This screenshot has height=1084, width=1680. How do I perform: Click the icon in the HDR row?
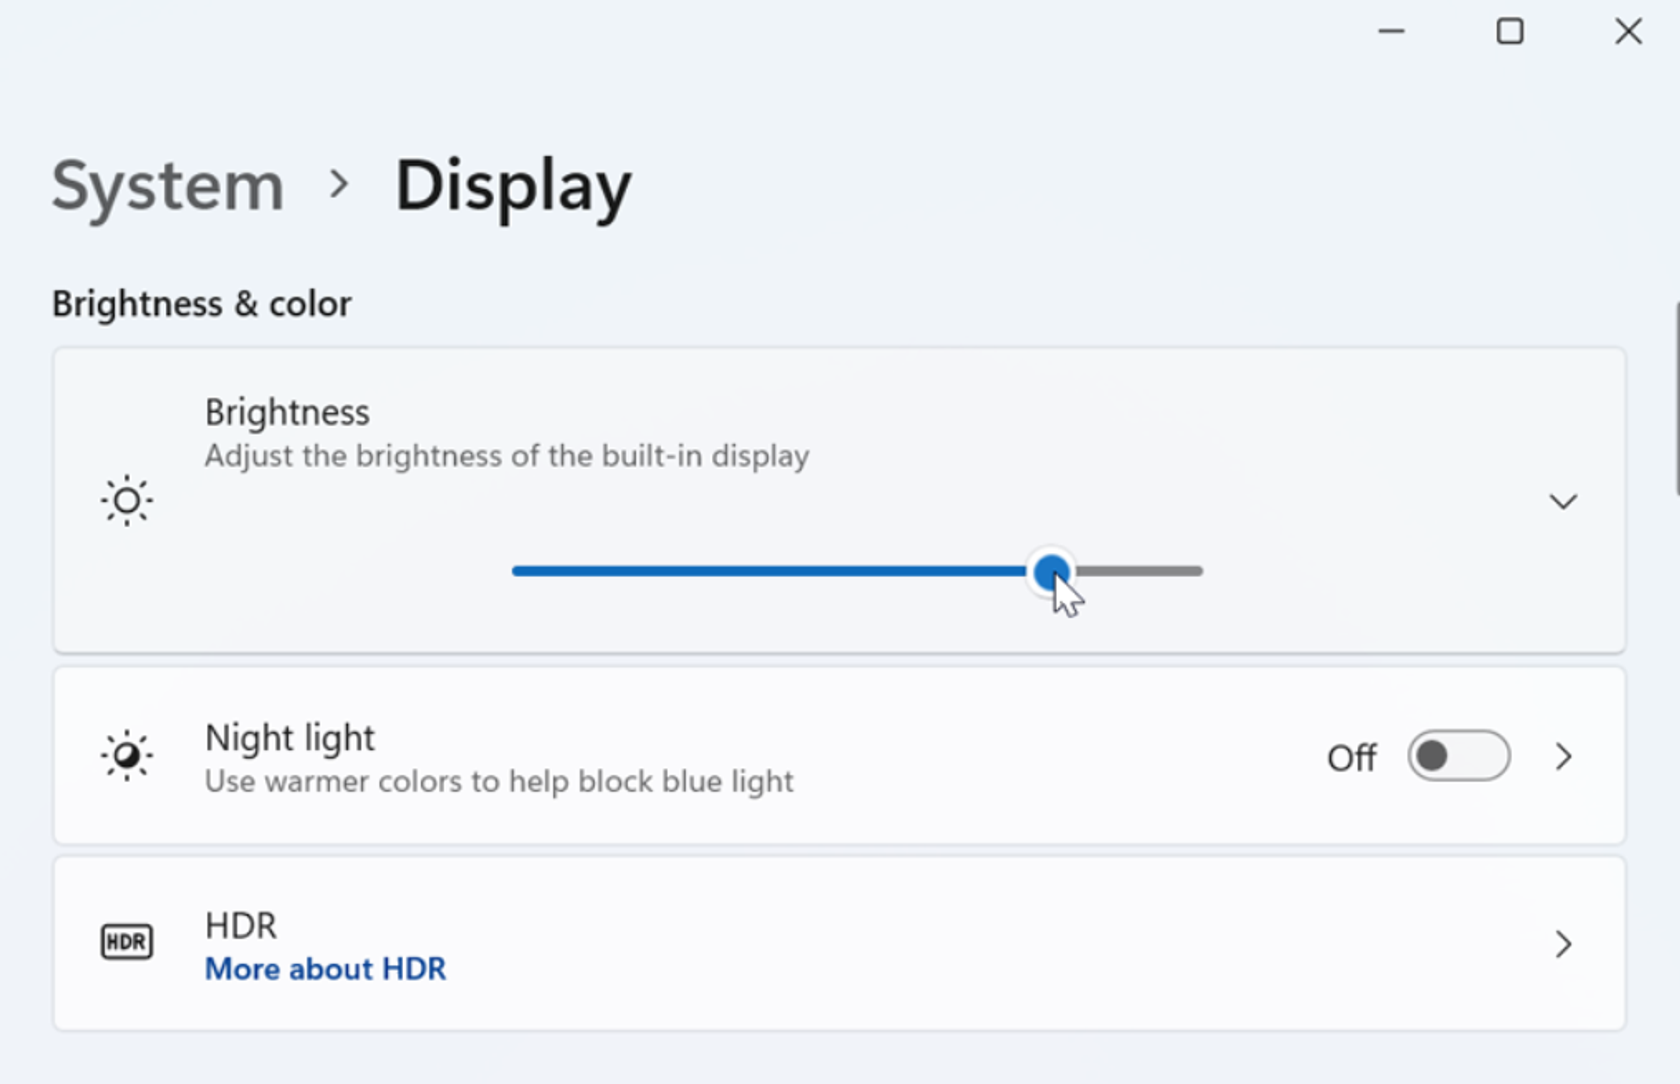pyautogui.click(x=127, y=941)
